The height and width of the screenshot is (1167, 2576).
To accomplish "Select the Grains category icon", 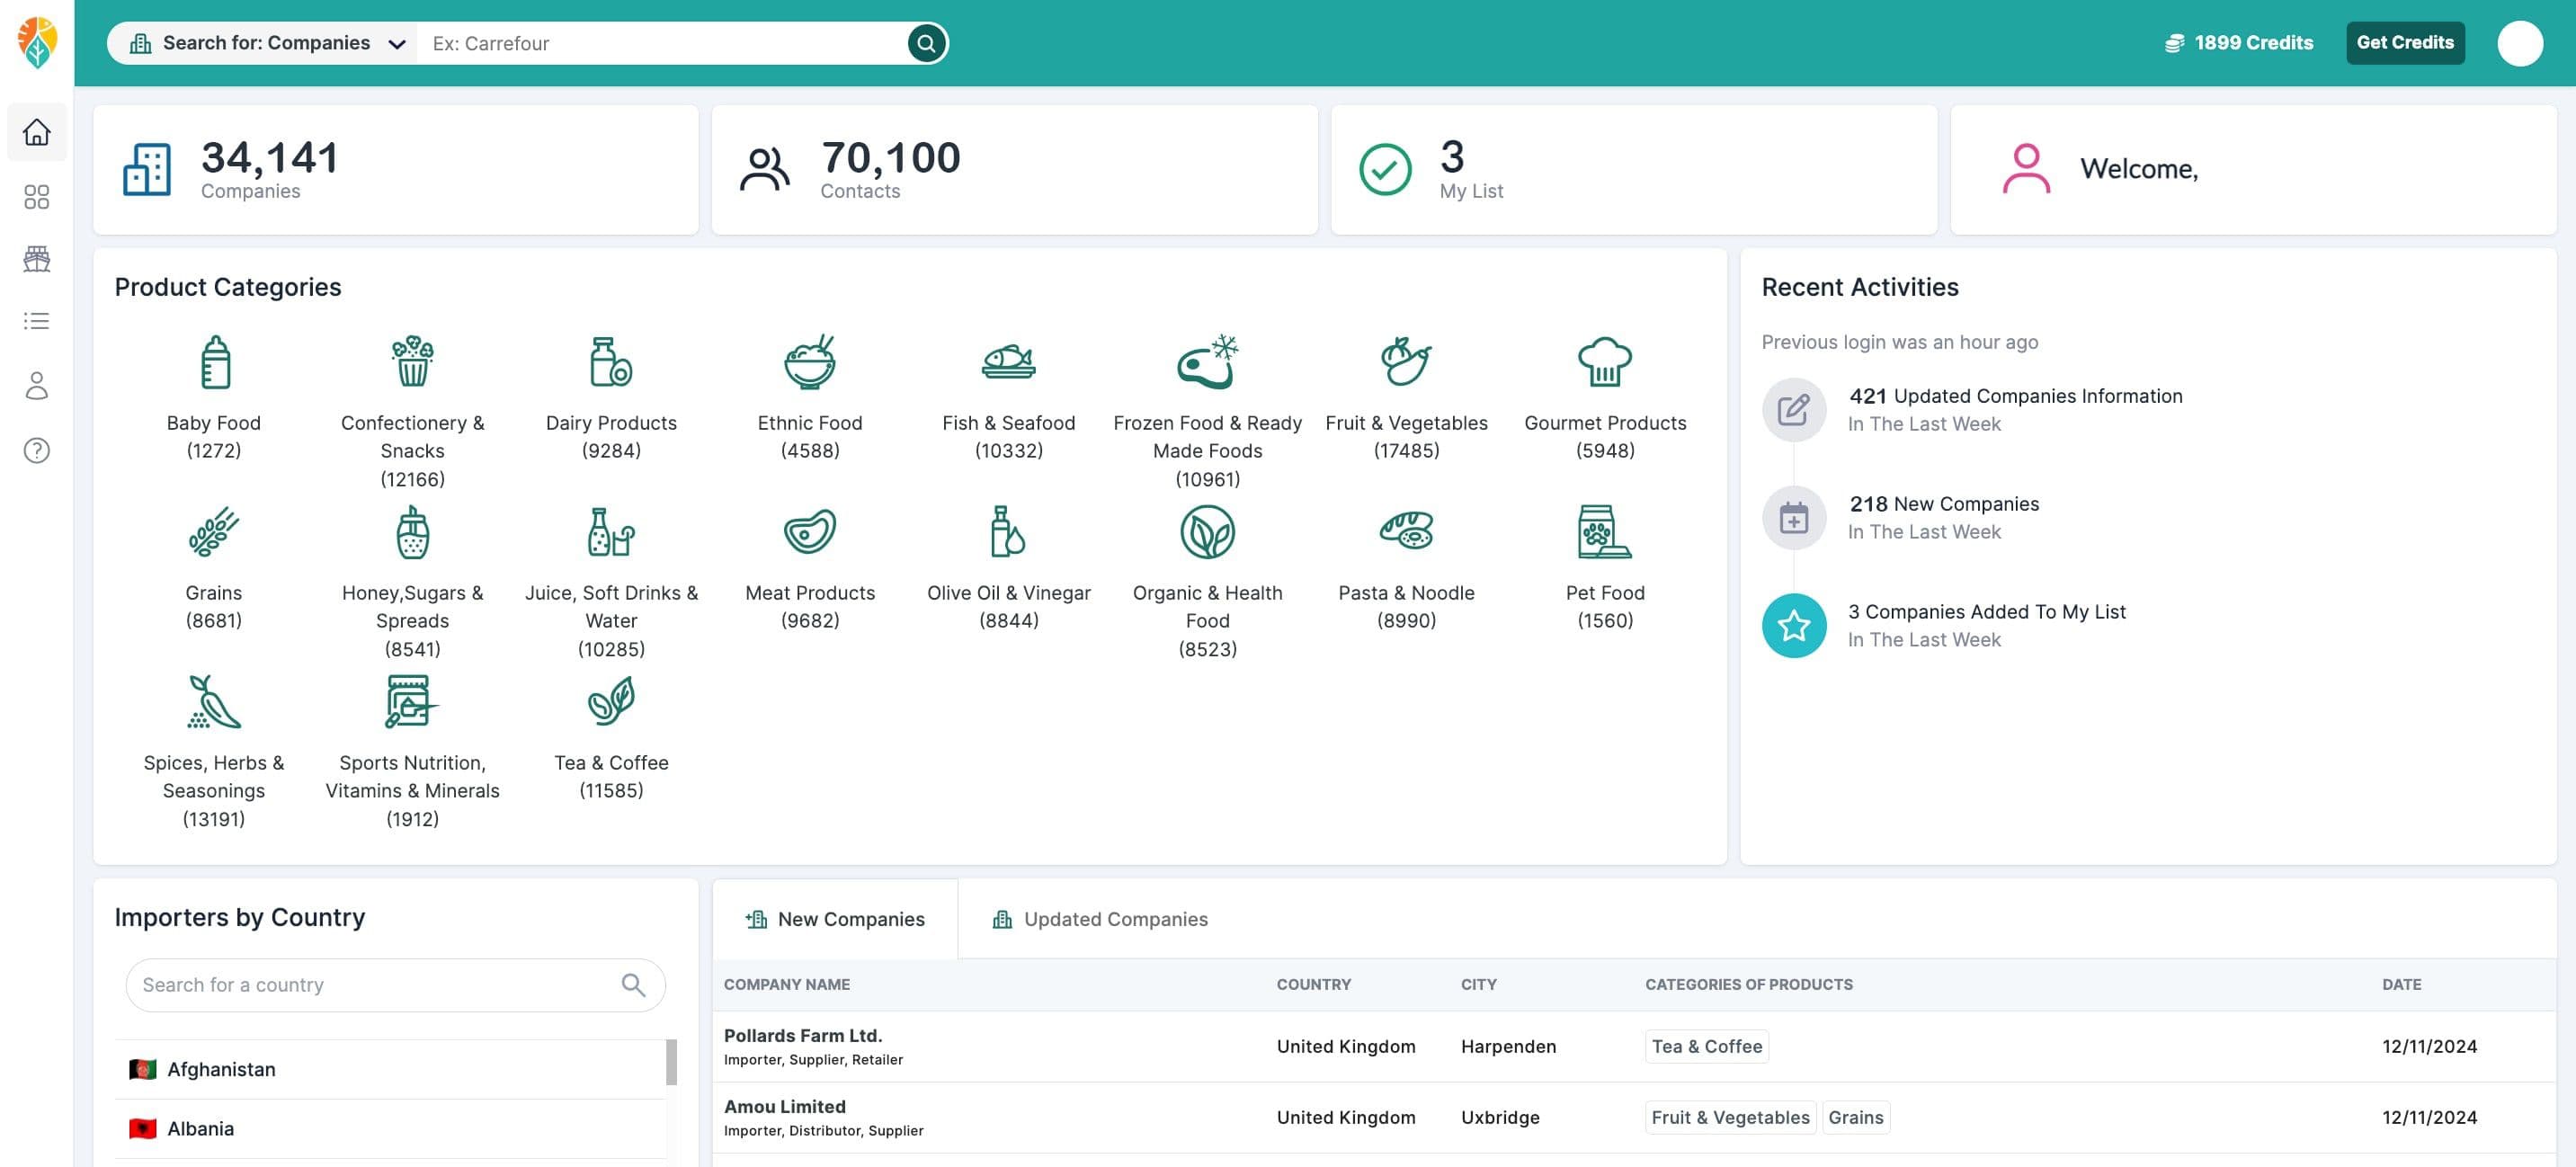I will click(214, 531).
